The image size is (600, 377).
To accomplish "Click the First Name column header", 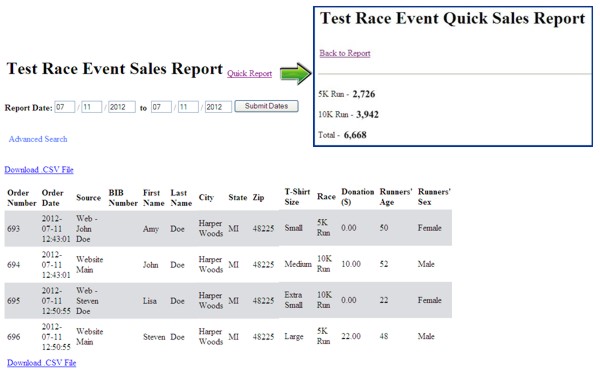I will click(153, 198).
